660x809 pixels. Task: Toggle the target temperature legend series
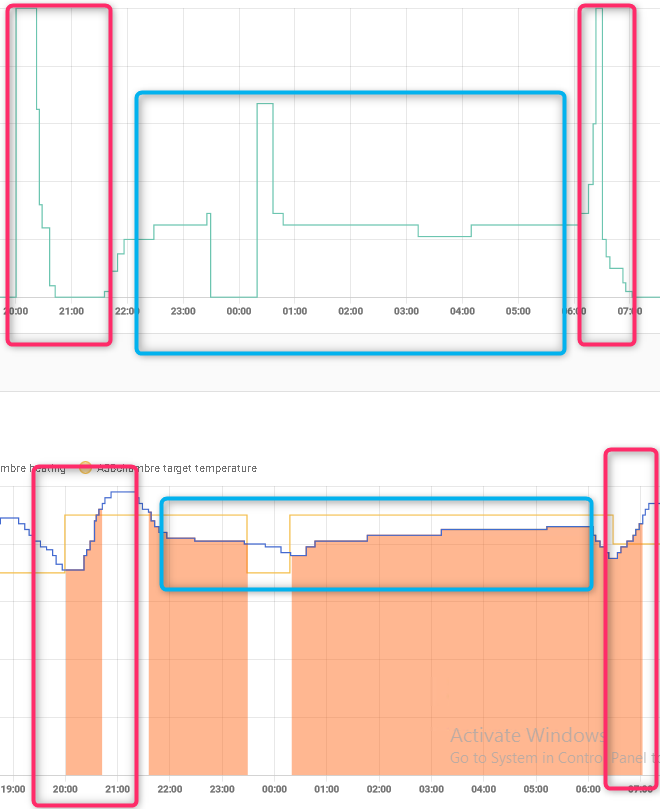[x=177, y=468]
